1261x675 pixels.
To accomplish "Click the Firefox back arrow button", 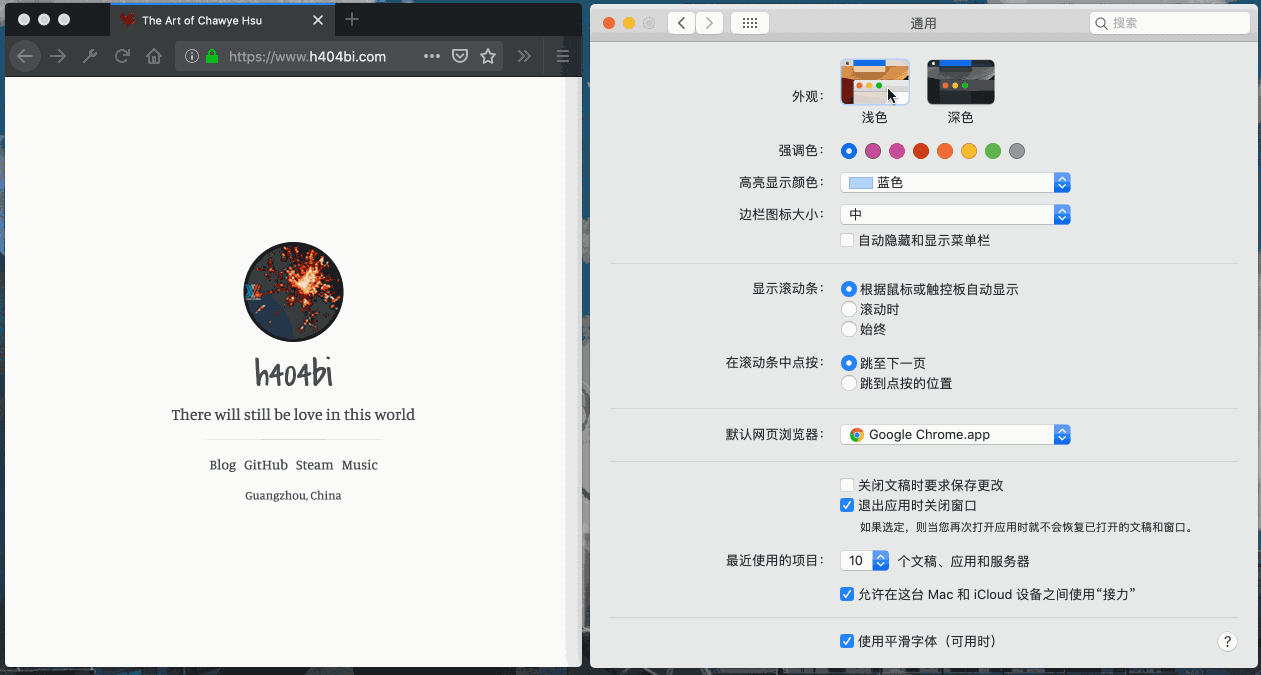I will pos(25,57).
